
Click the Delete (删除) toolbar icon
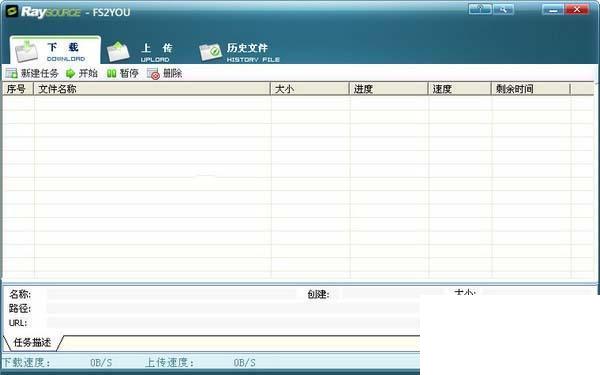point(153,73)
